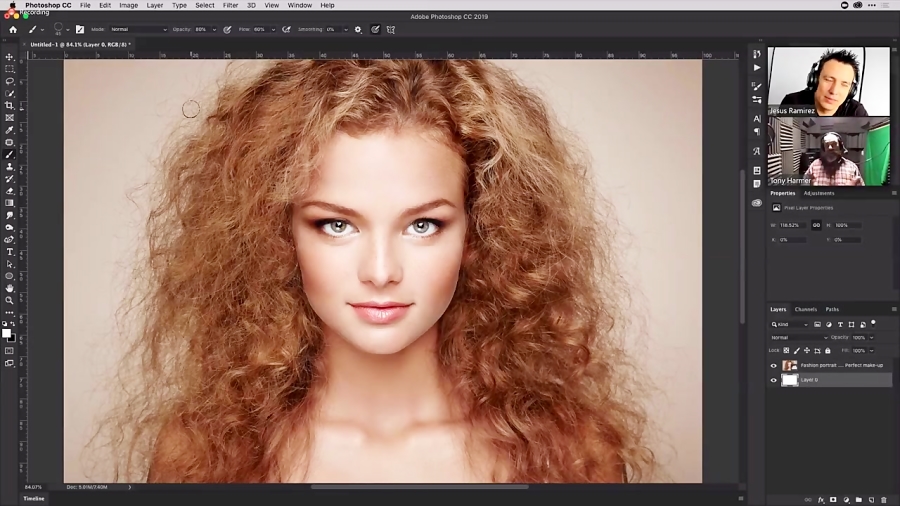
Task: Open smoothing options gear icon
Action: coord(358,29)
